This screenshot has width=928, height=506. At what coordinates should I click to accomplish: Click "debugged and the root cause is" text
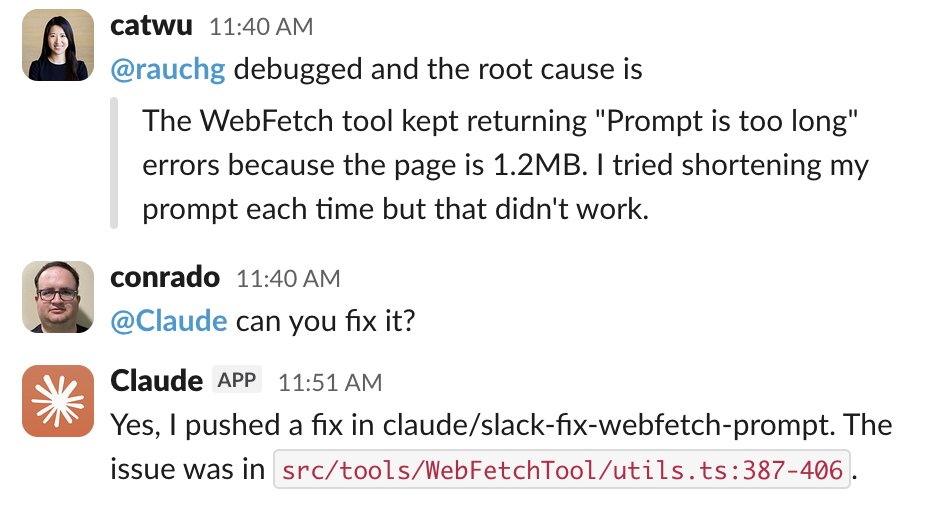(x=438, y=69)
